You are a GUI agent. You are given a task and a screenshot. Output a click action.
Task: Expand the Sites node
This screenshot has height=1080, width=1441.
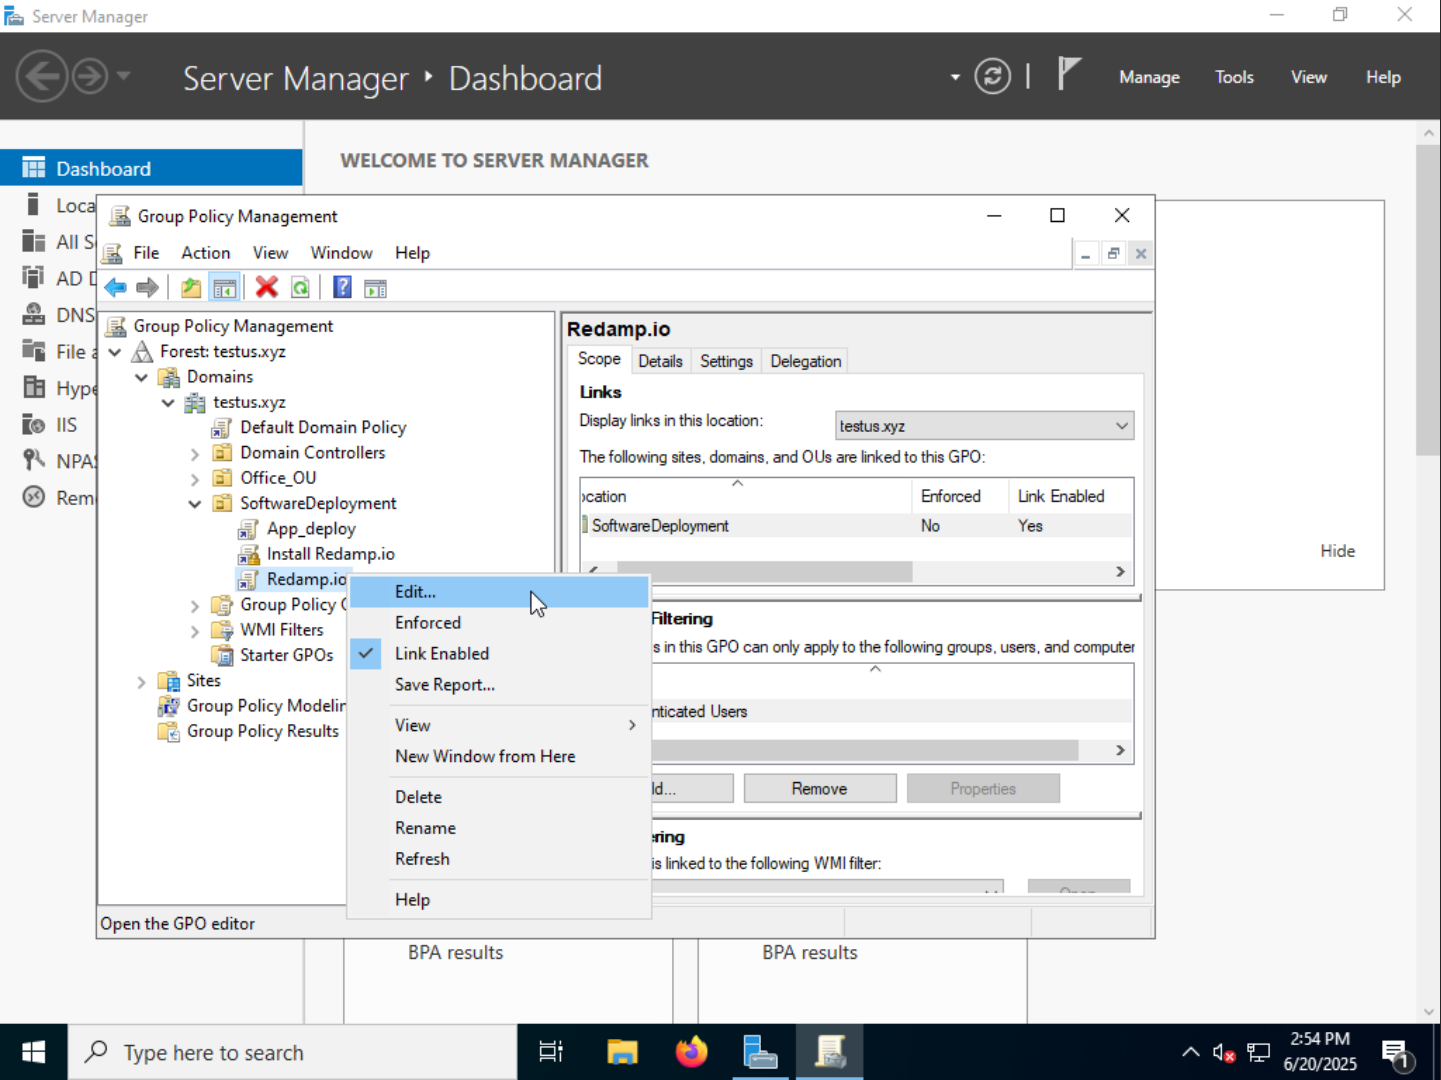[x=141, y=682]
